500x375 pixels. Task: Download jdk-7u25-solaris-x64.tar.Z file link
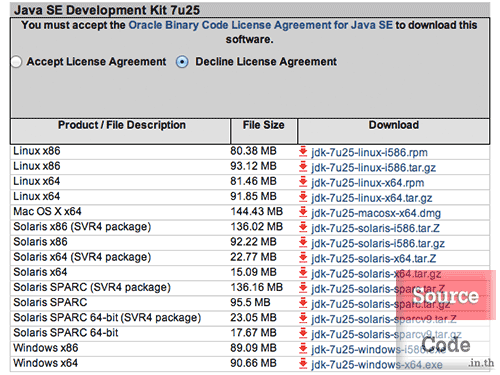pos(374,259)
